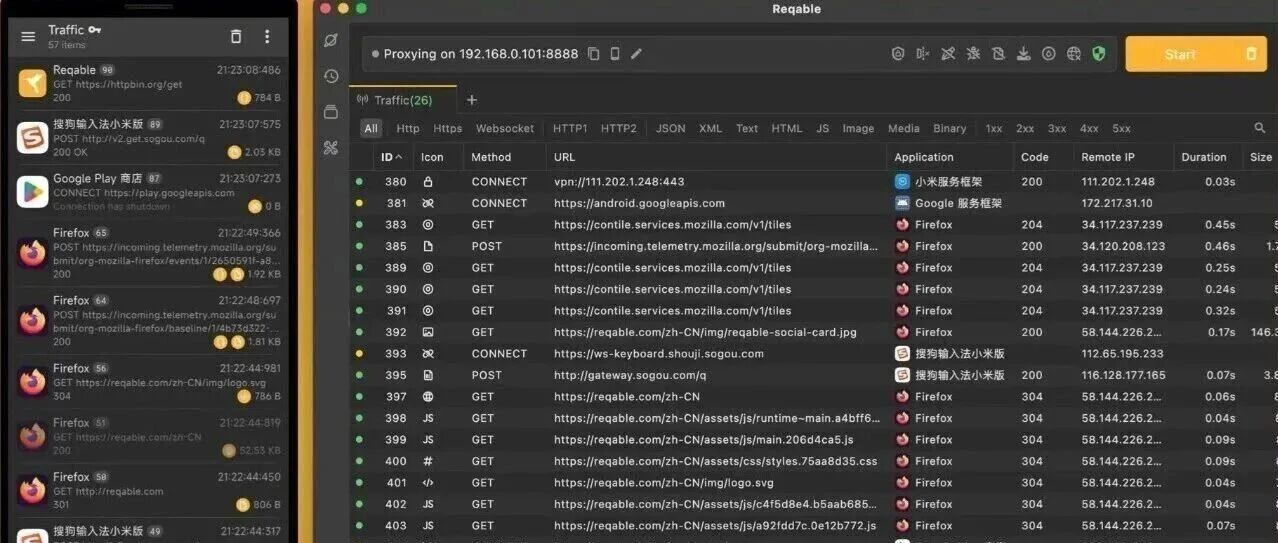Image resolution: width=1278 pixels, height=543 pixels.
Task: Select row 380 vpn://111.202.1.248:443
Action: point(813,182)
